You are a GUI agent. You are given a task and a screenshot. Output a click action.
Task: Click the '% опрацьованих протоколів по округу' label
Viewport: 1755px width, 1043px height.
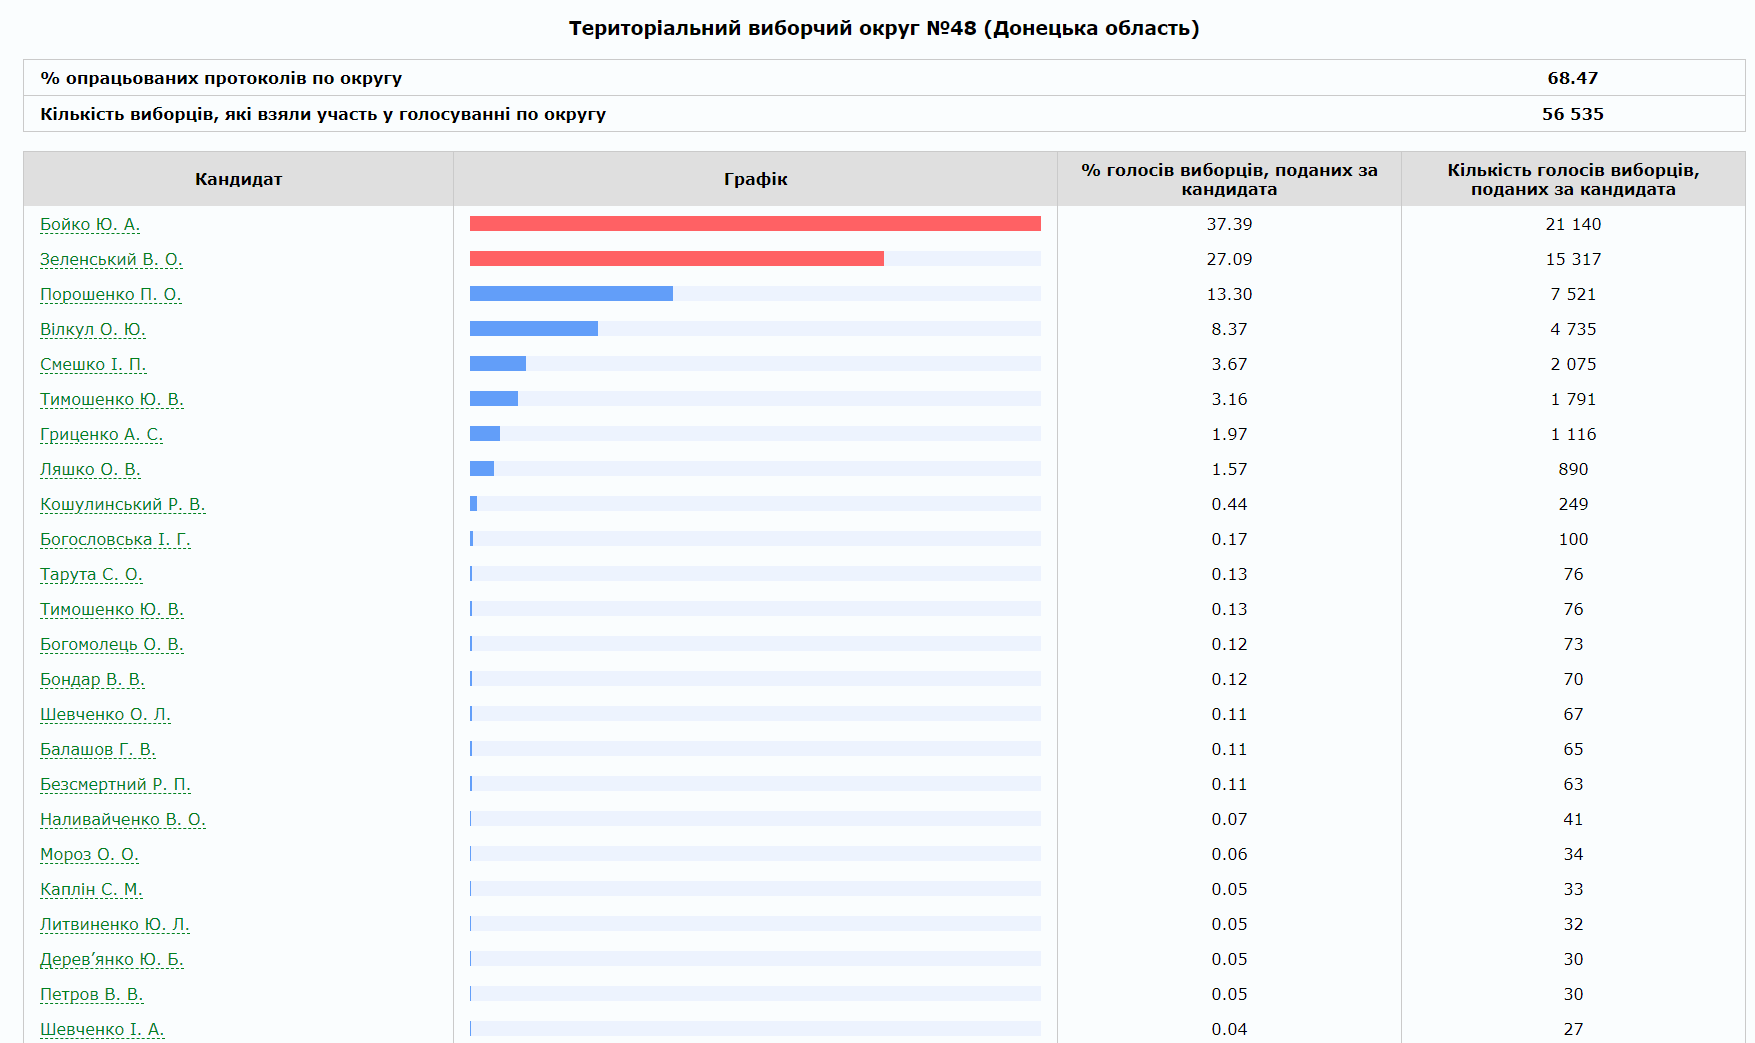click(x=221, y=78)
